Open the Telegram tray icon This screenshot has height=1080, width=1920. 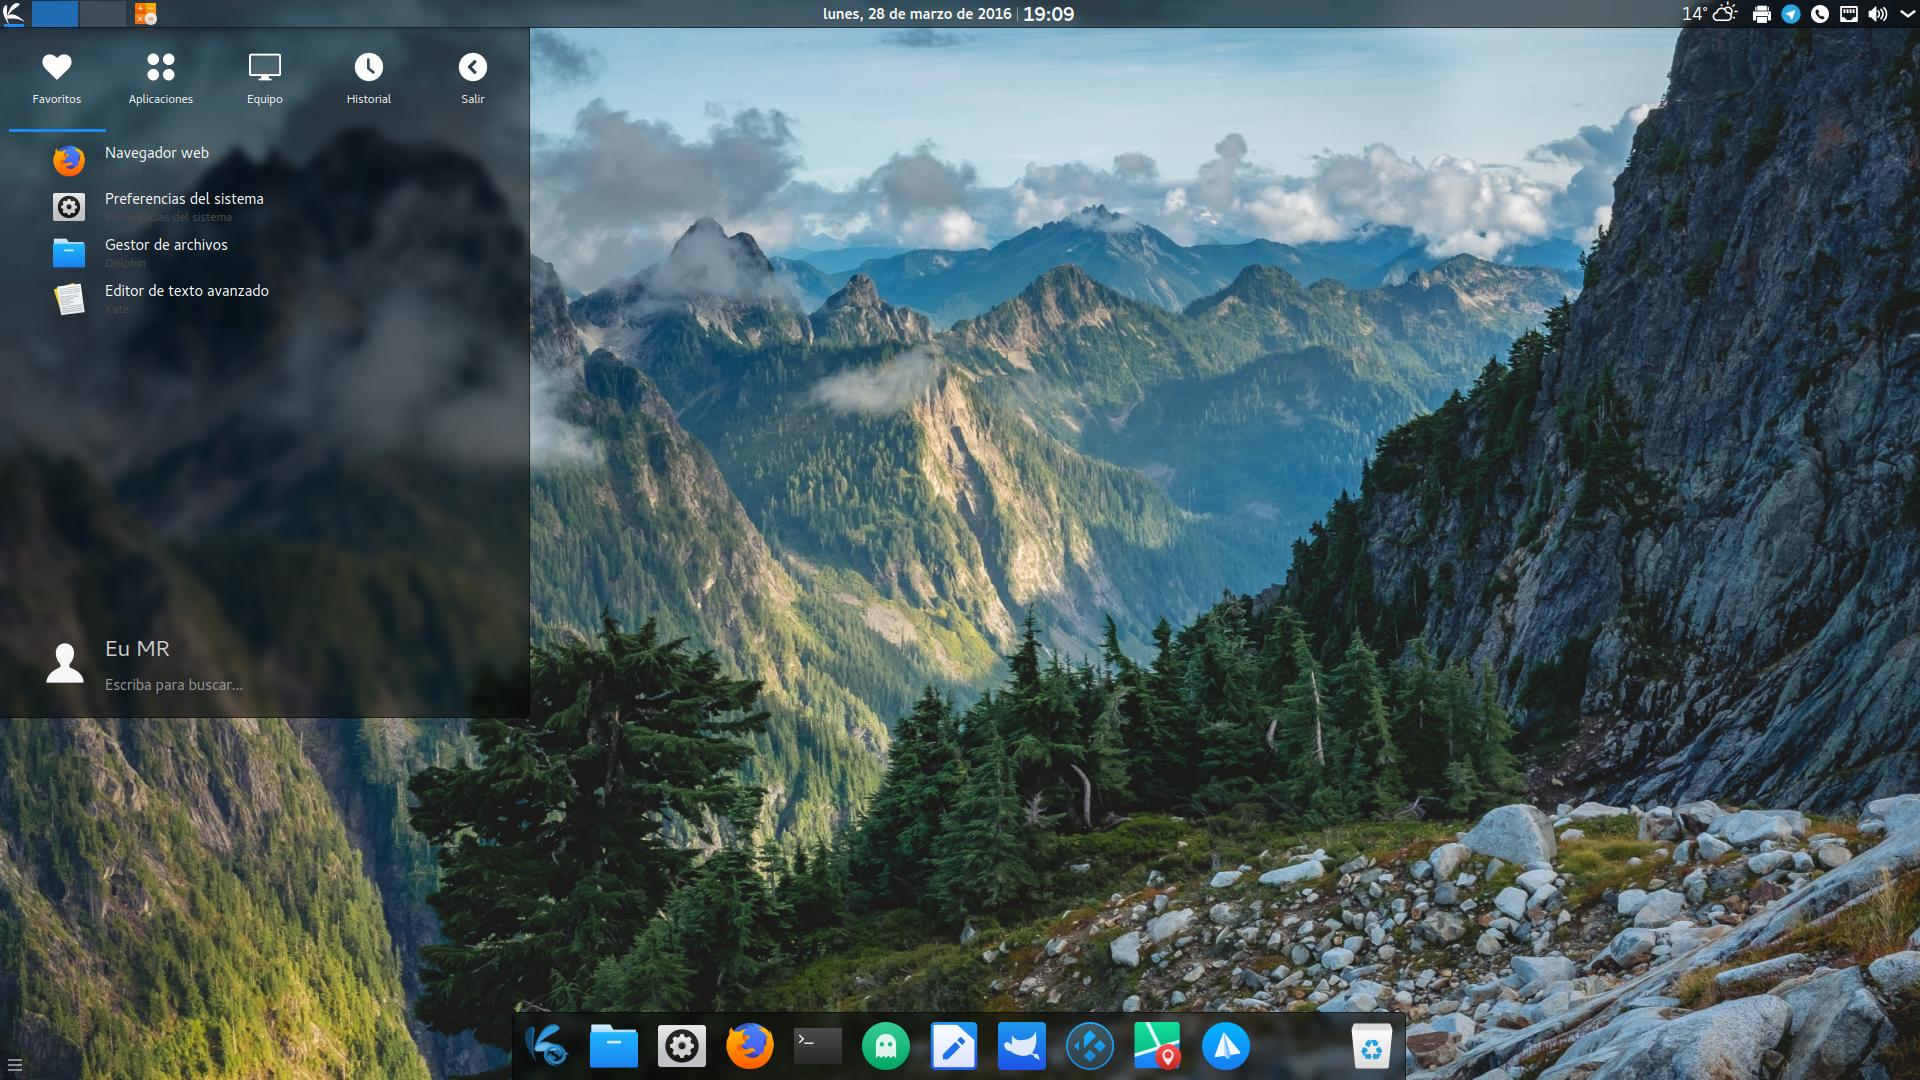(1791, 14)
